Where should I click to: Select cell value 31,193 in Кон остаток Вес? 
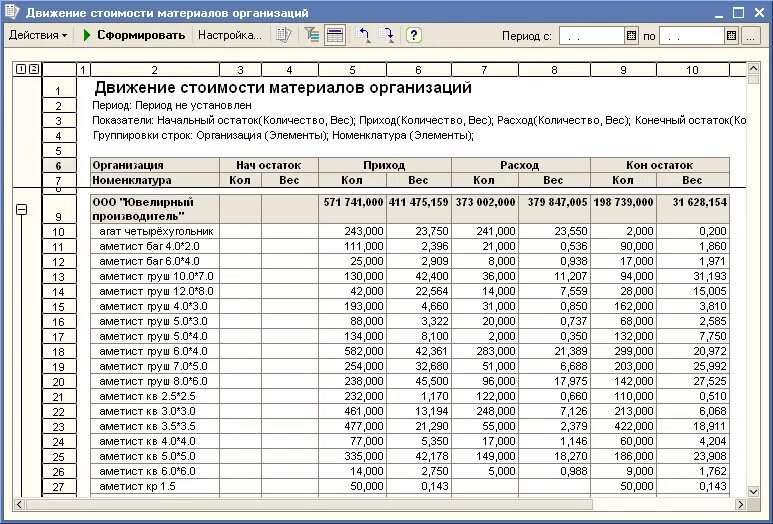click(693, 277)
